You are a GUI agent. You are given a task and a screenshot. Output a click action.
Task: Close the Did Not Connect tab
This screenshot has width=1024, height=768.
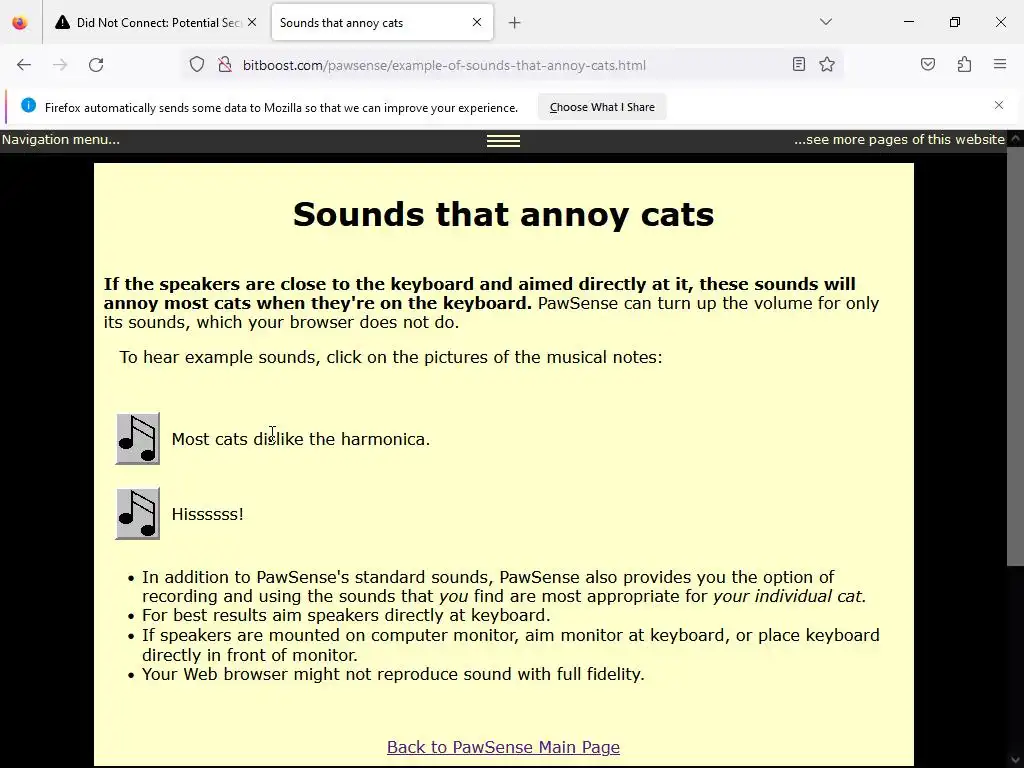252,22
